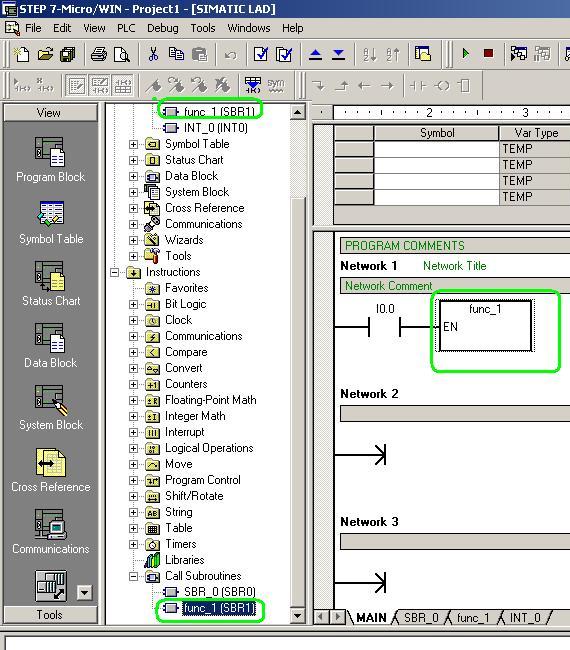This screenshot has height=650, width=570.
Task: Click the Tools bar button
Action: [x=50, y=615]
